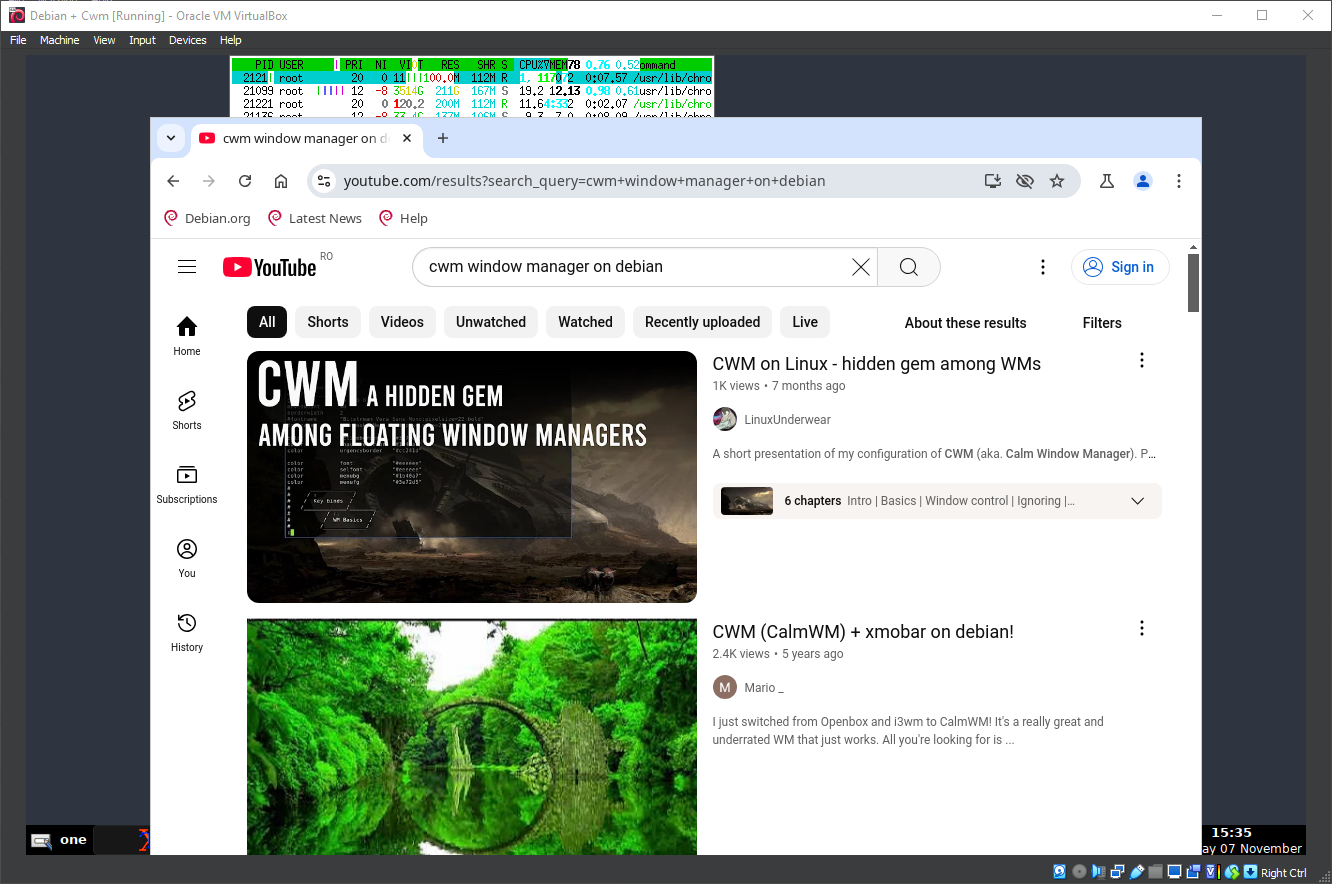Enable the Recently uploaded filter
The width and height of the screenshot is (1332, 884).
pos(702,322)
